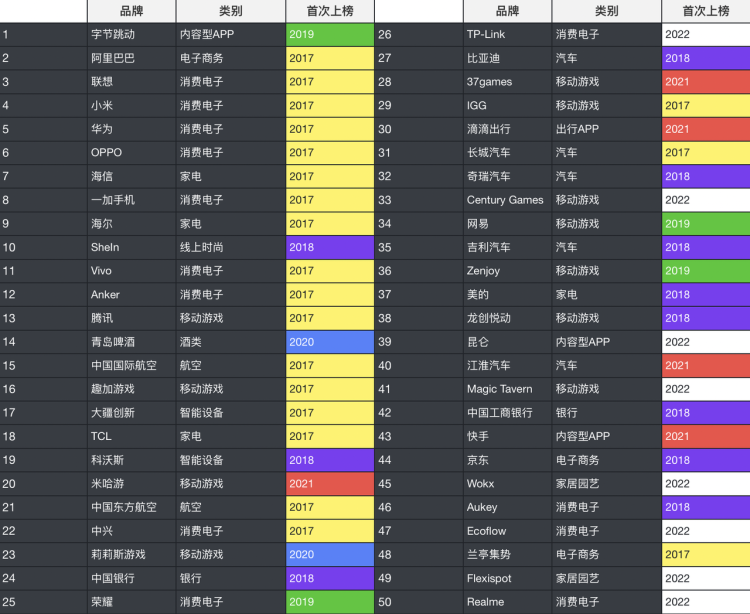Click the Zenjoy brand cell
The height and width of the screenshot is (614, 750).
pos(507,271)
